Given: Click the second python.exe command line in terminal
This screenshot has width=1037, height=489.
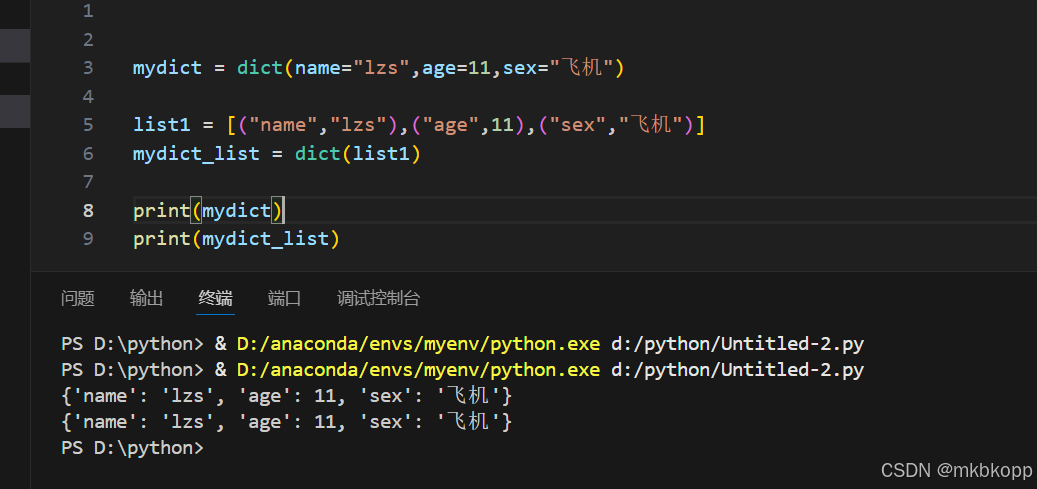Looking at the screenshot, I should click(462, 370).
